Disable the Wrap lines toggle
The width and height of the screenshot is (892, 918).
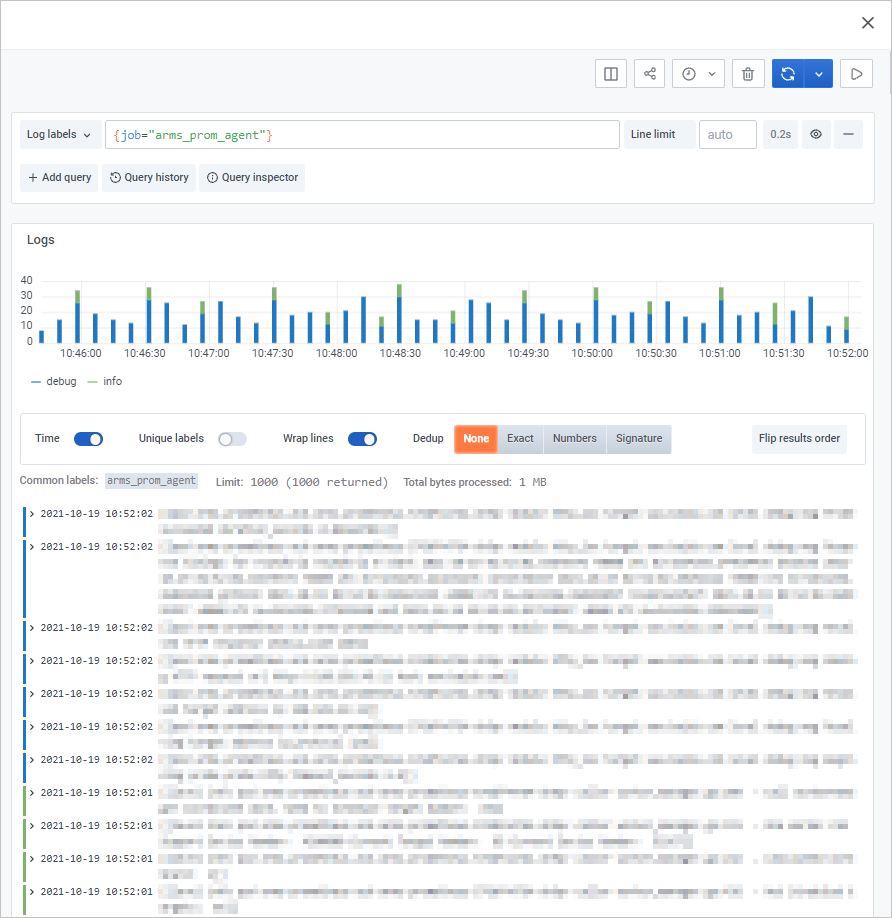[362, 438]
